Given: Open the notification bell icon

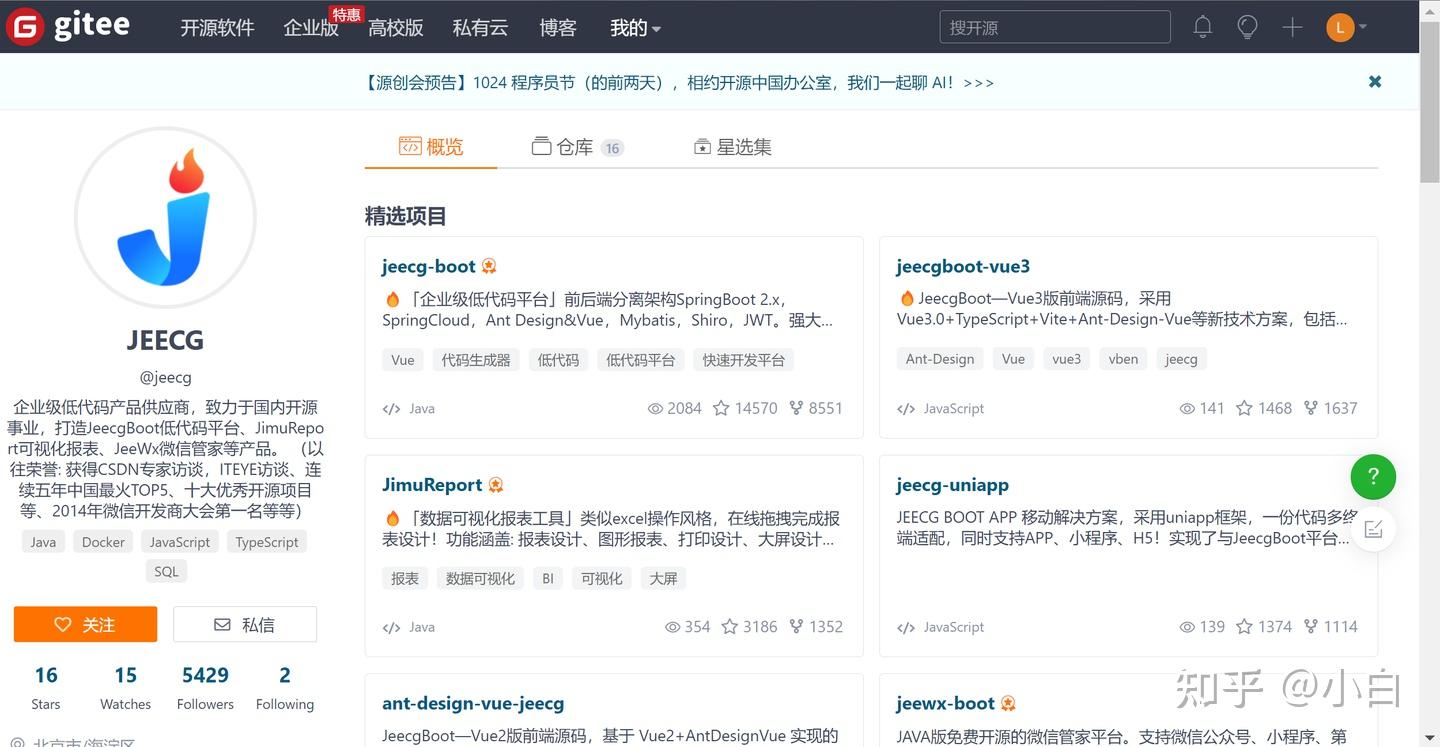Looking at the screenshot, I should coord(1202,27).
